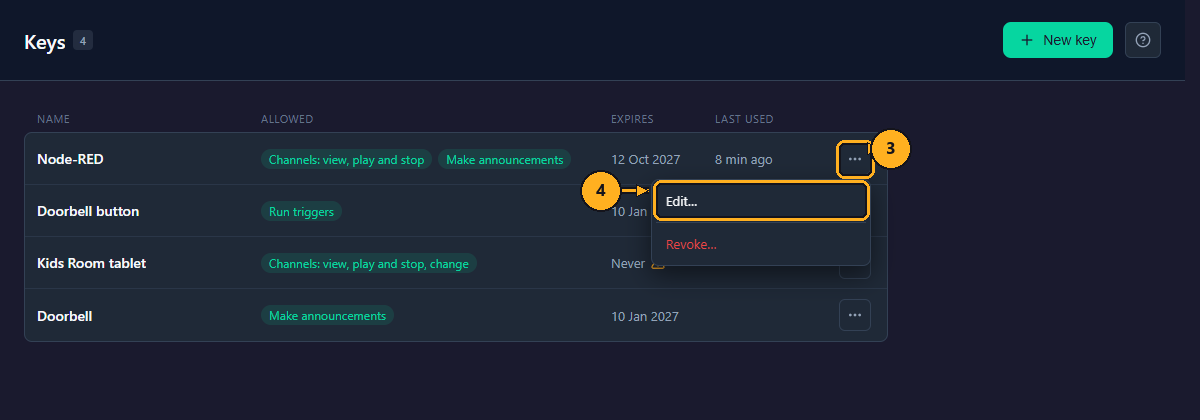Select the Doorbell key name in last row

[65, 315]
